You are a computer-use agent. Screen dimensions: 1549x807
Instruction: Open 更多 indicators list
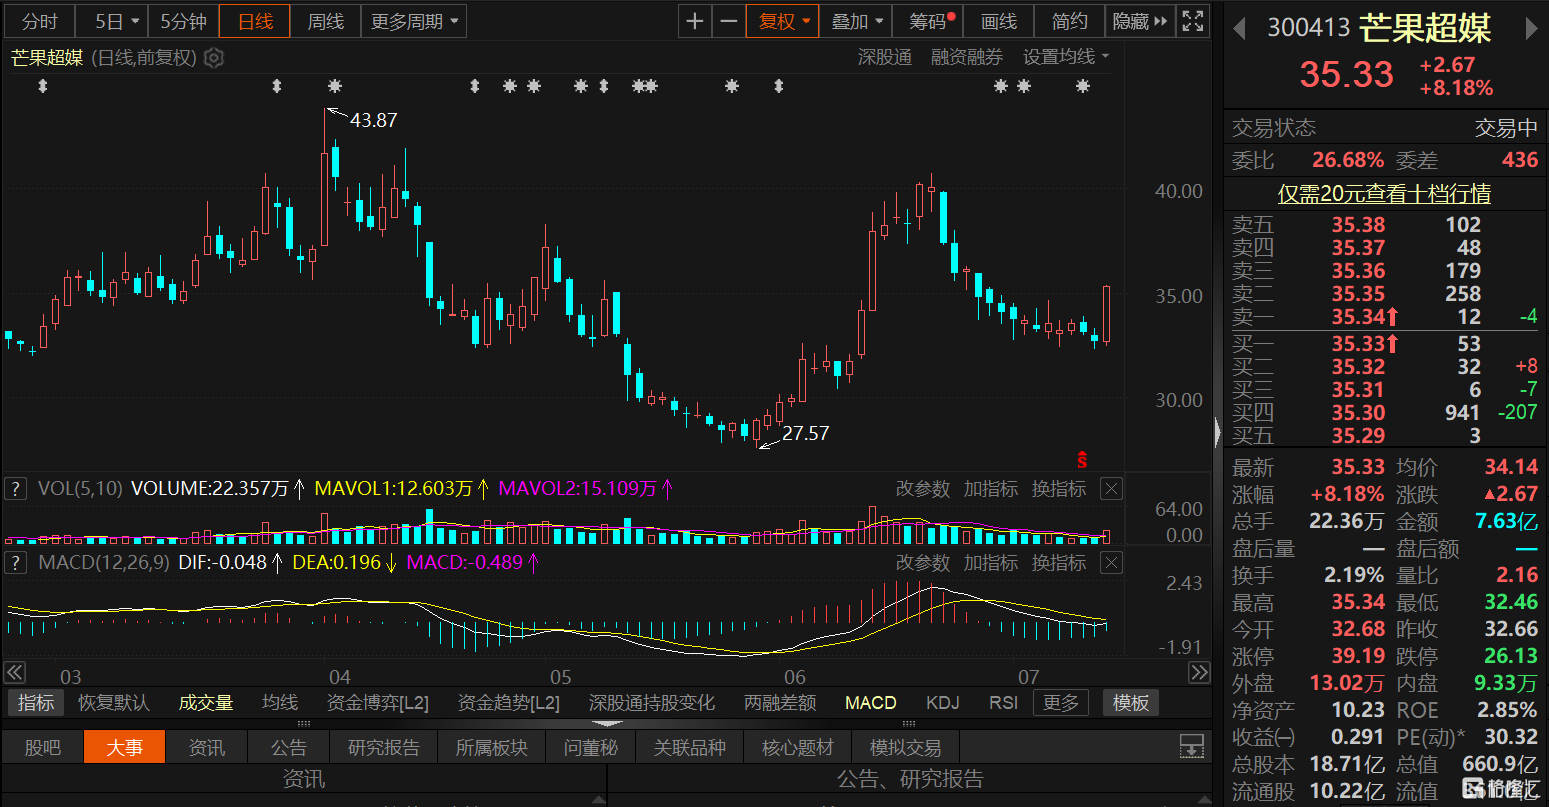point(1061,703)
